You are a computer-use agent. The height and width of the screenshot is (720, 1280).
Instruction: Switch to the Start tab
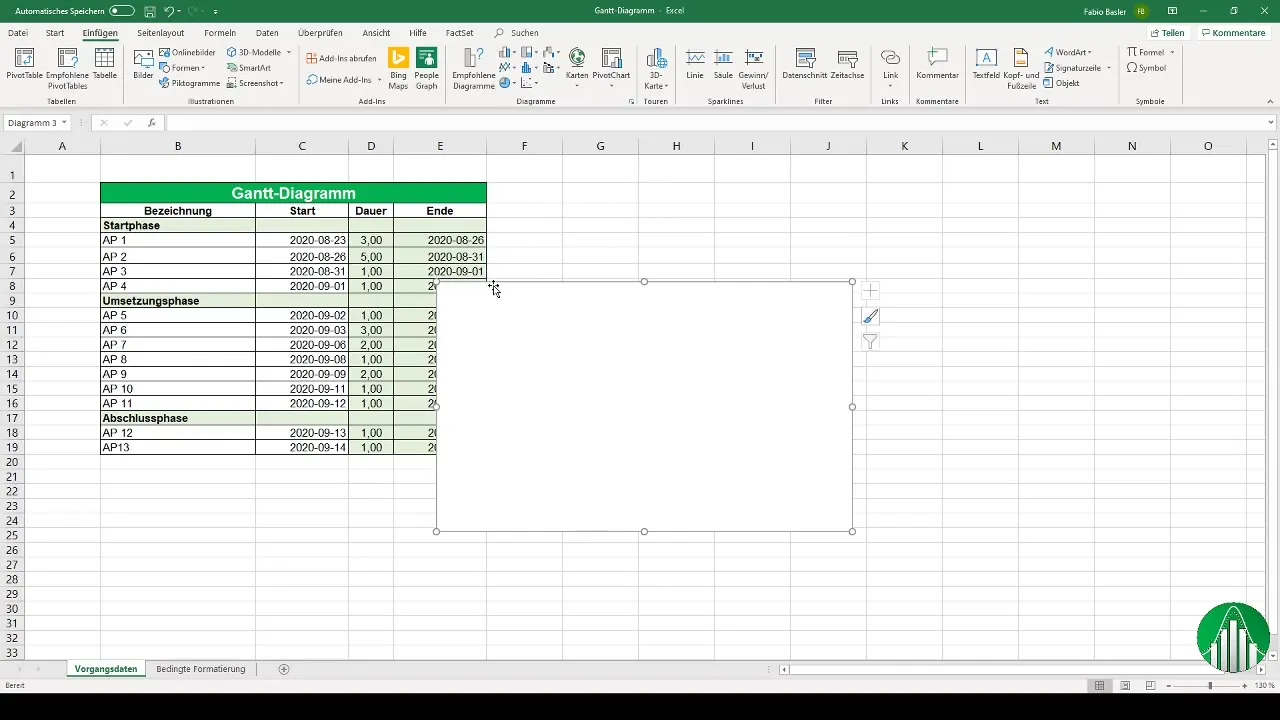[x=55, y=33]
